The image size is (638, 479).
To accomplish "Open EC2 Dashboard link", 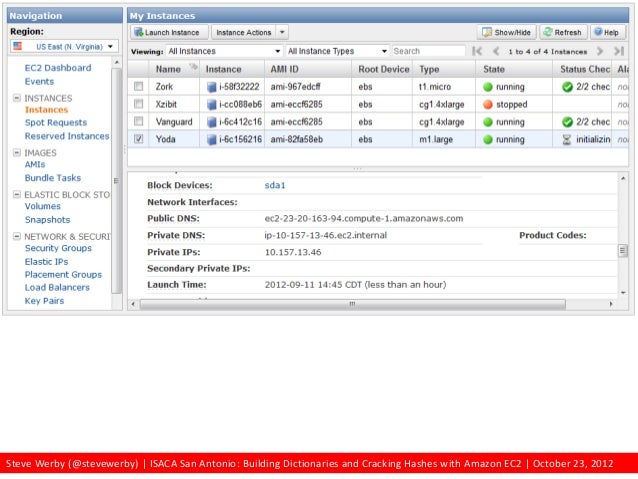I will [58, 68].
